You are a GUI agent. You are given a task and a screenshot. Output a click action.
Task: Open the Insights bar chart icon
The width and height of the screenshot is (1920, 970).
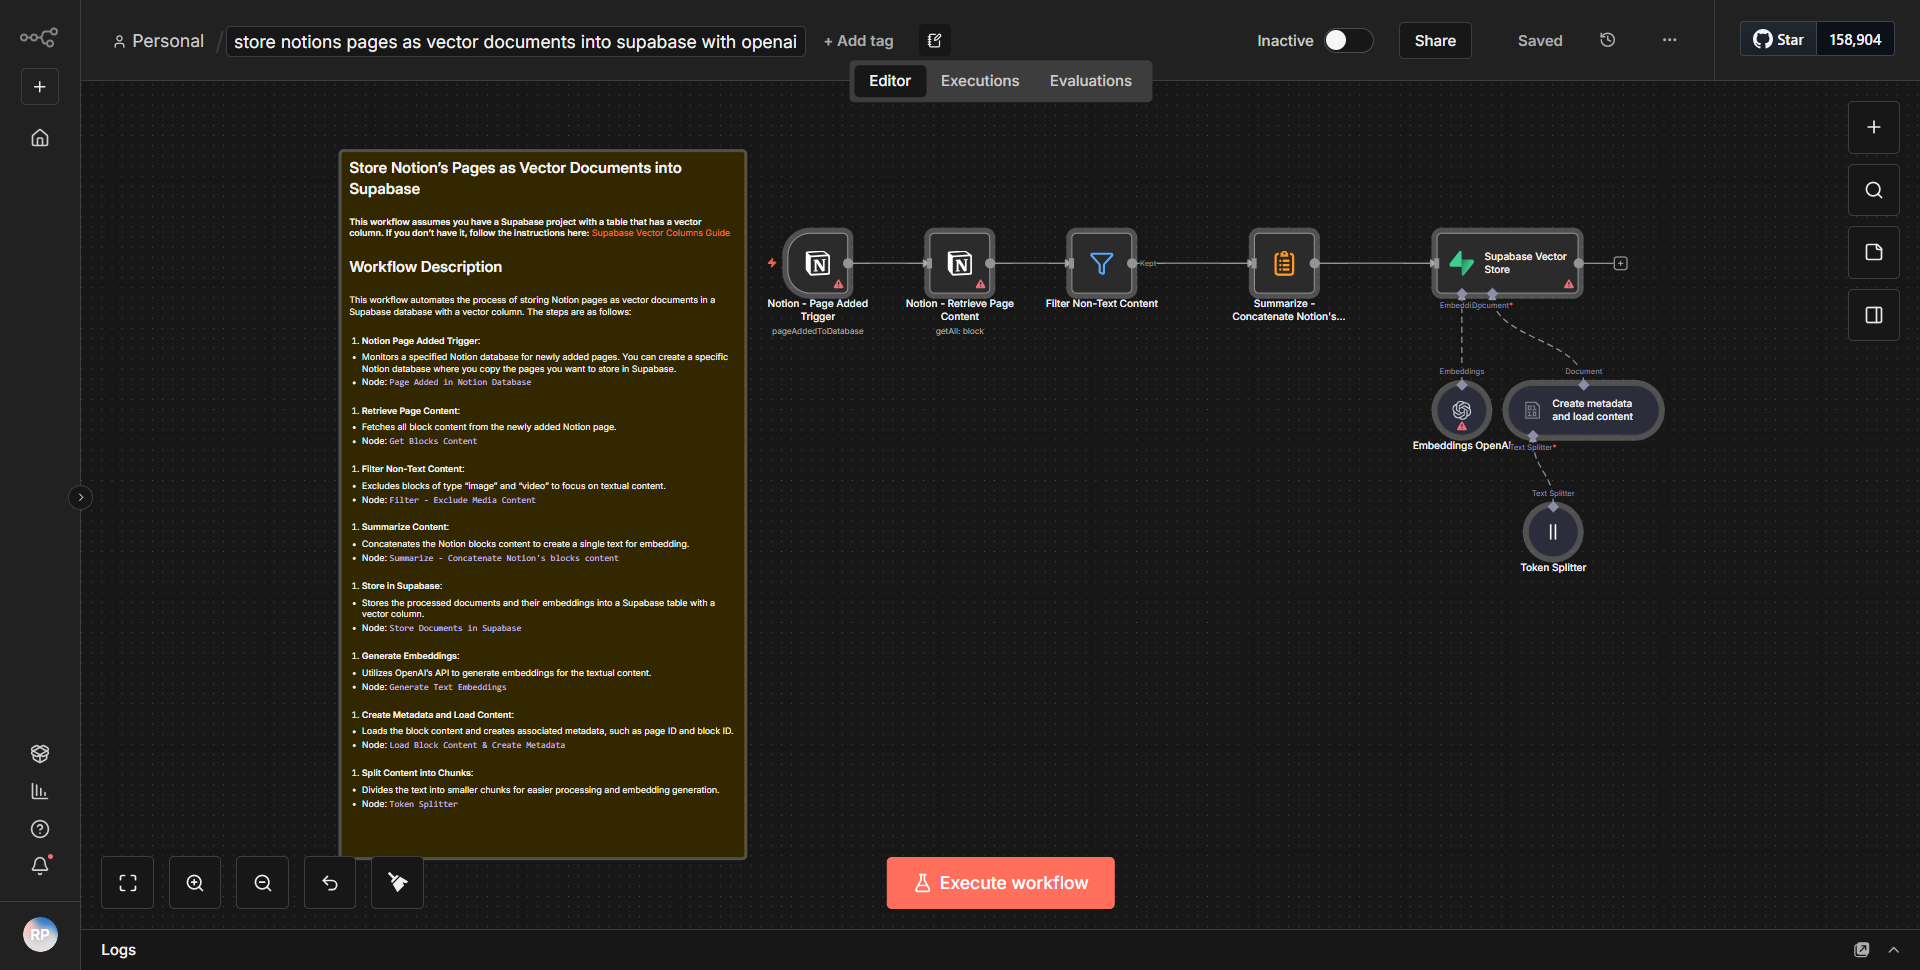[40, 791]
